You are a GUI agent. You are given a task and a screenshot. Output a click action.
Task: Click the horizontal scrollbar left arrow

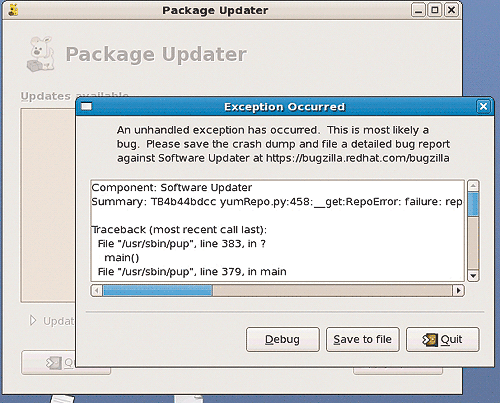tap(97, 291)
